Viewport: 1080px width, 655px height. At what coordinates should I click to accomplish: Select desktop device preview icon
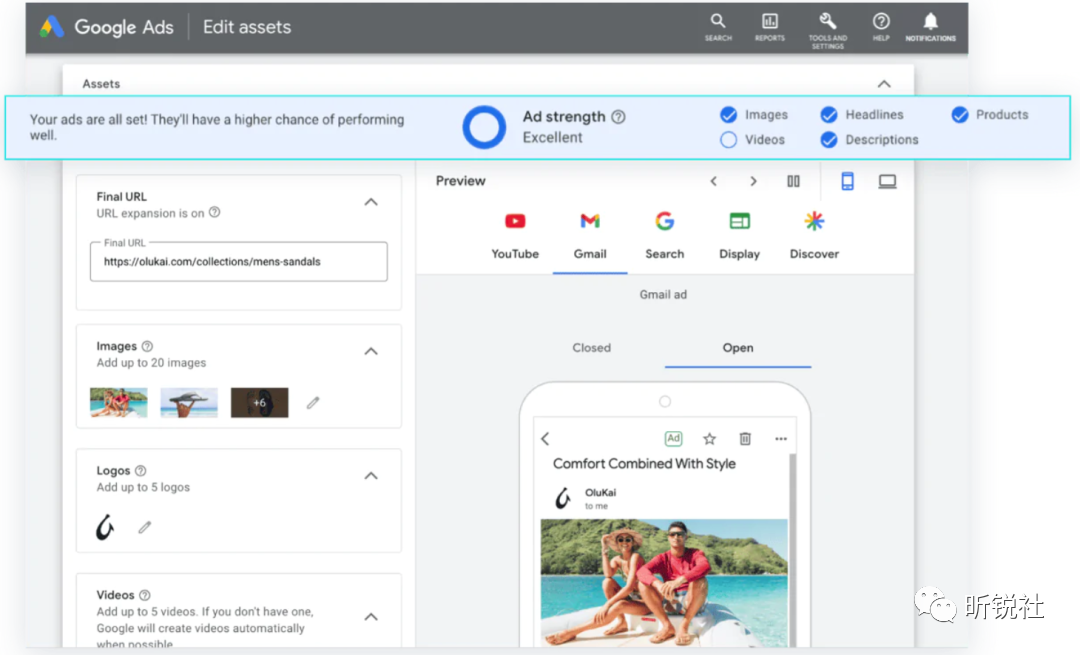click(x=887, y=181)
